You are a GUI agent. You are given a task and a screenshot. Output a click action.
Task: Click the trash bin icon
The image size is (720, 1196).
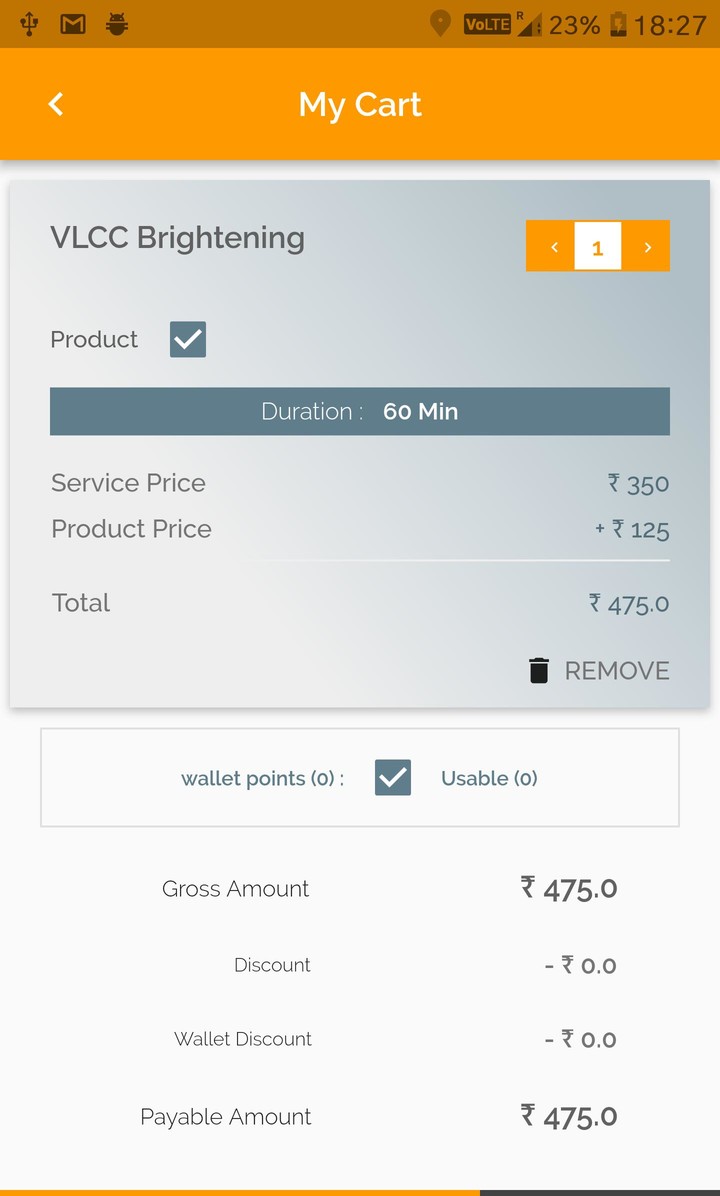539,670
